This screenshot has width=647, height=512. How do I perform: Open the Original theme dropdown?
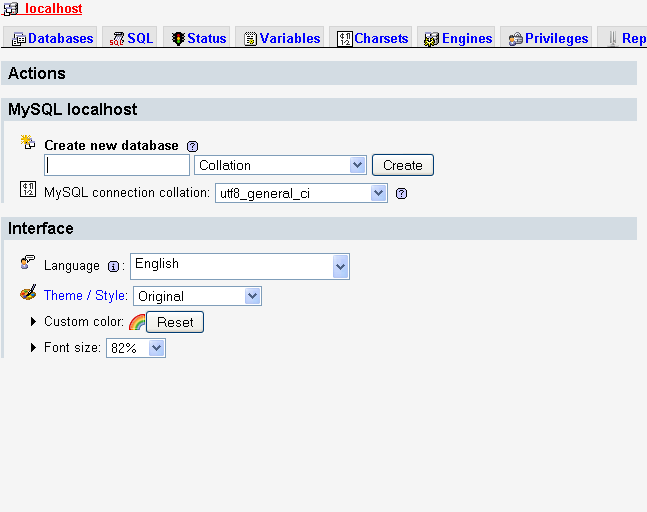(197, 296)
